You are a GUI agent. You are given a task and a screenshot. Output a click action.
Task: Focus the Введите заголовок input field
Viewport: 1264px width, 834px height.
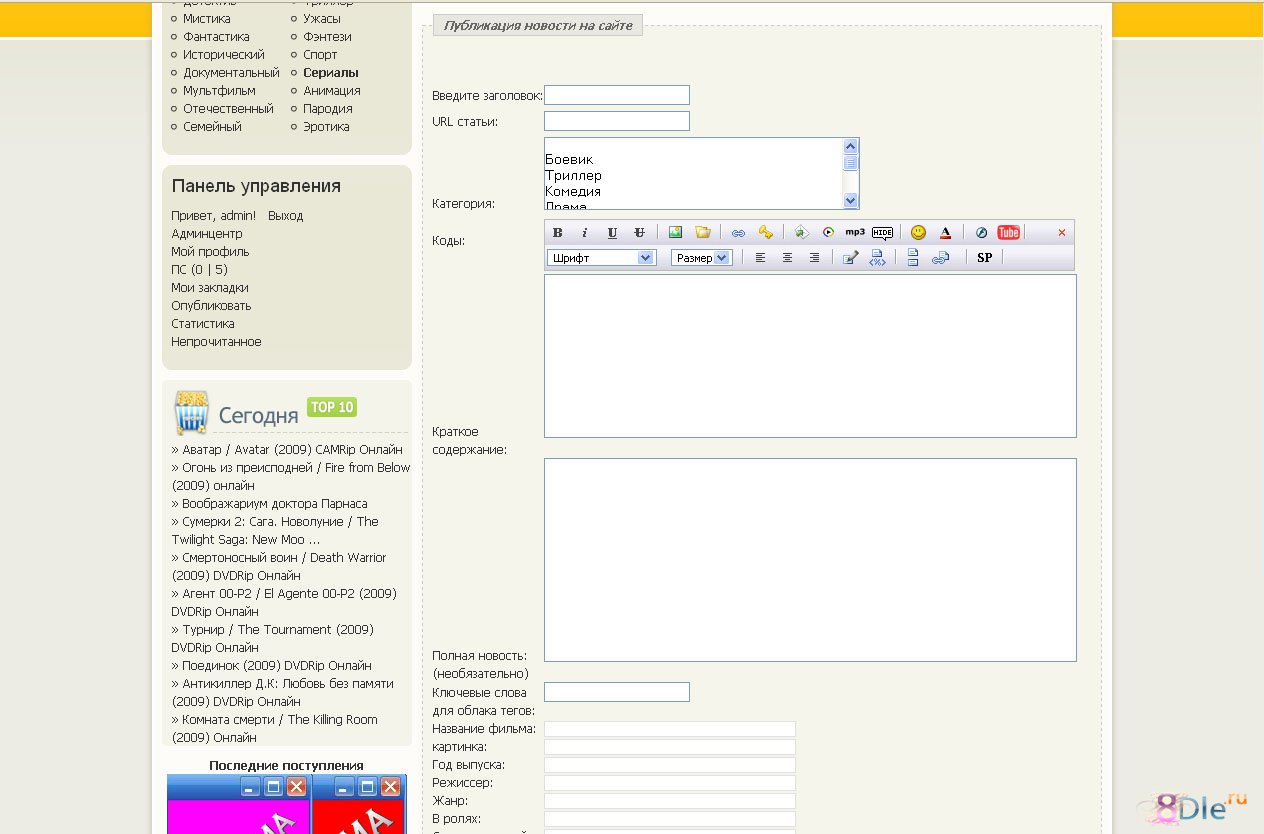617,95
